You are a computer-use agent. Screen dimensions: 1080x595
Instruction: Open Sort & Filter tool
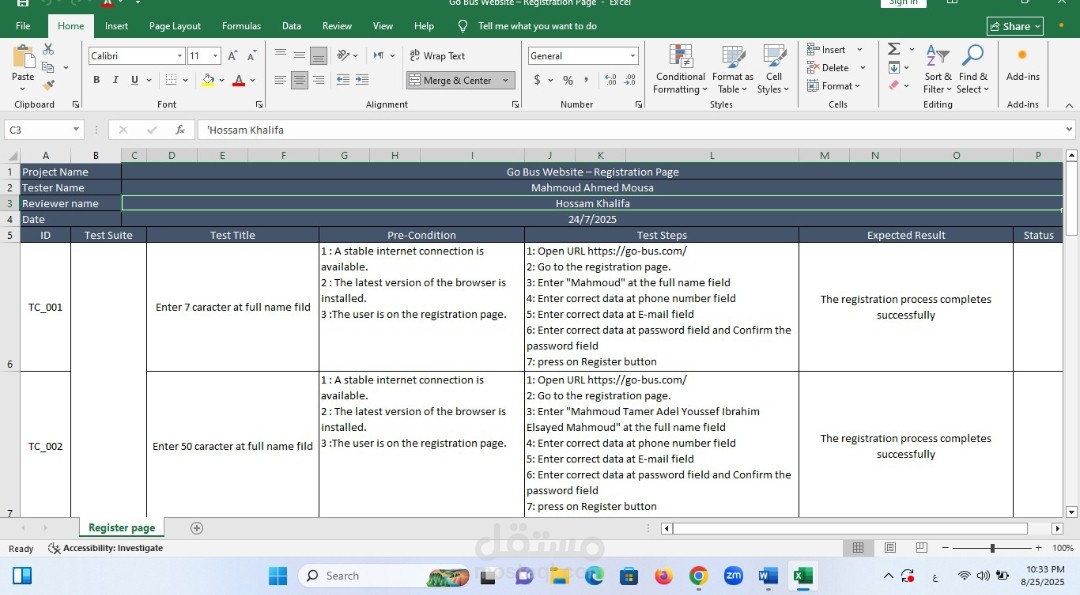(x=938, y=68)
